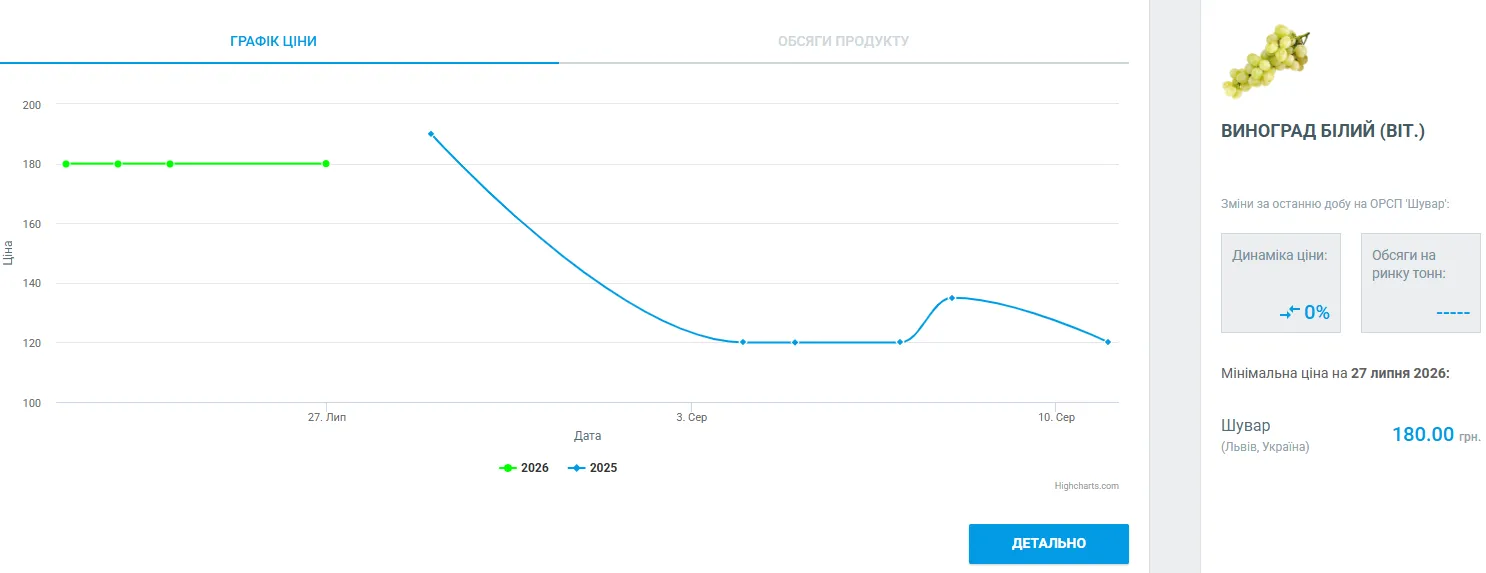Viewport: 1486px width, 573px height.
Task: Select the 2025 peak point at 190
Action: click(x=431, y=134)
